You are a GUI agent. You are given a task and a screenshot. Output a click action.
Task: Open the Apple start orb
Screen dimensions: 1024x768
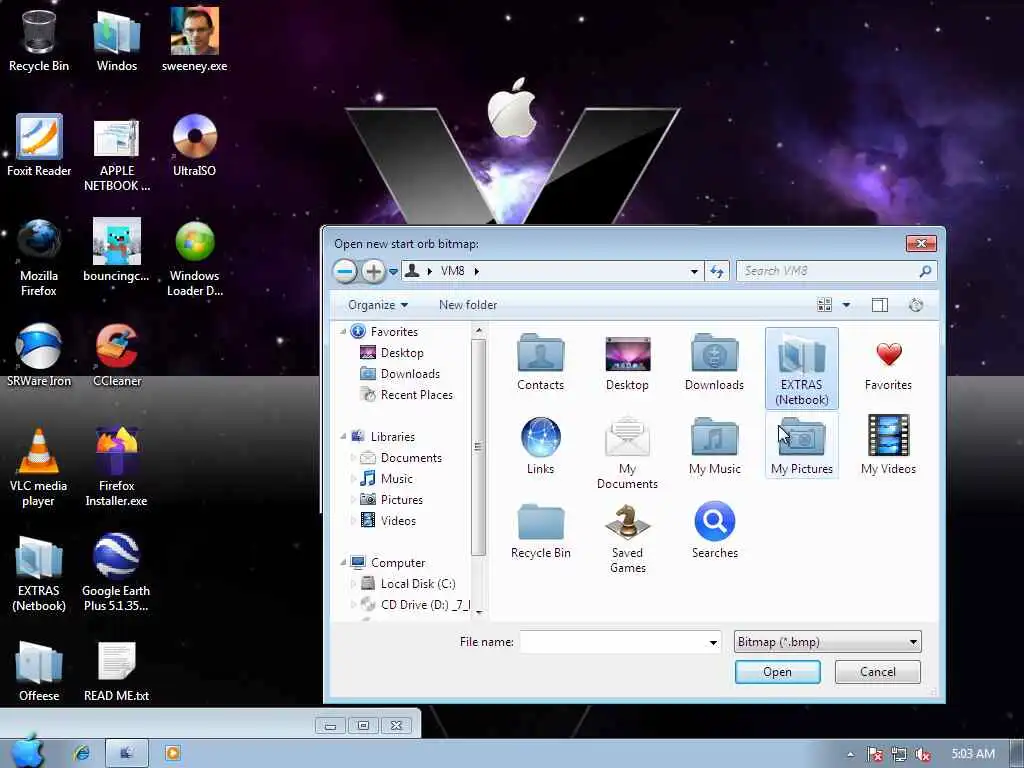point(27,752)
